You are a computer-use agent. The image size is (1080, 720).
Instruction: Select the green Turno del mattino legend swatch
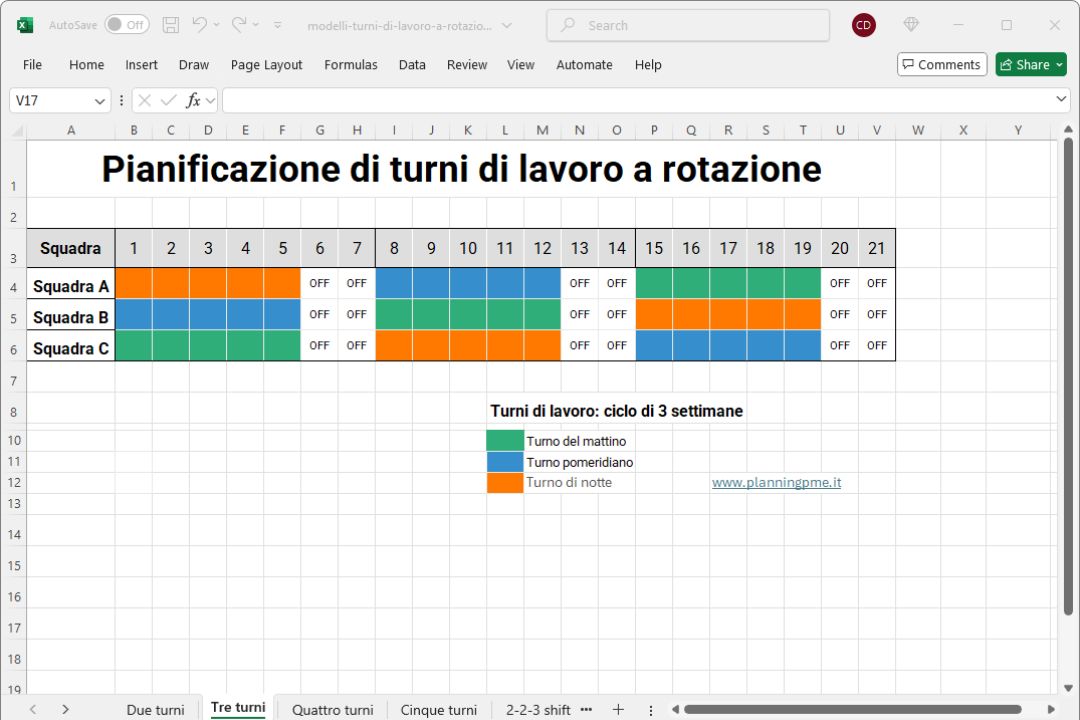(505, 441)
